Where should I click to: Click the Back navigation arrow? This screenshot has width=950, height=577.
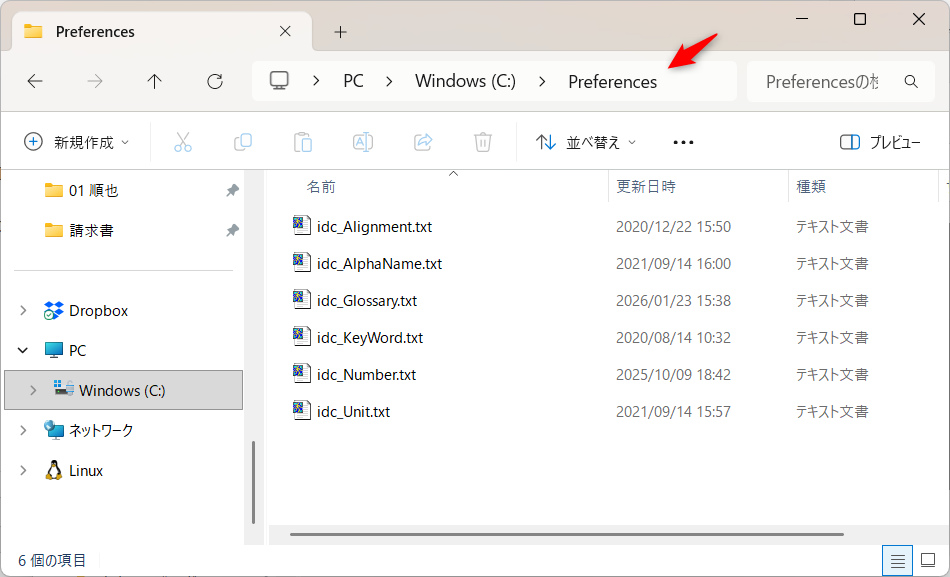(35, 82)
